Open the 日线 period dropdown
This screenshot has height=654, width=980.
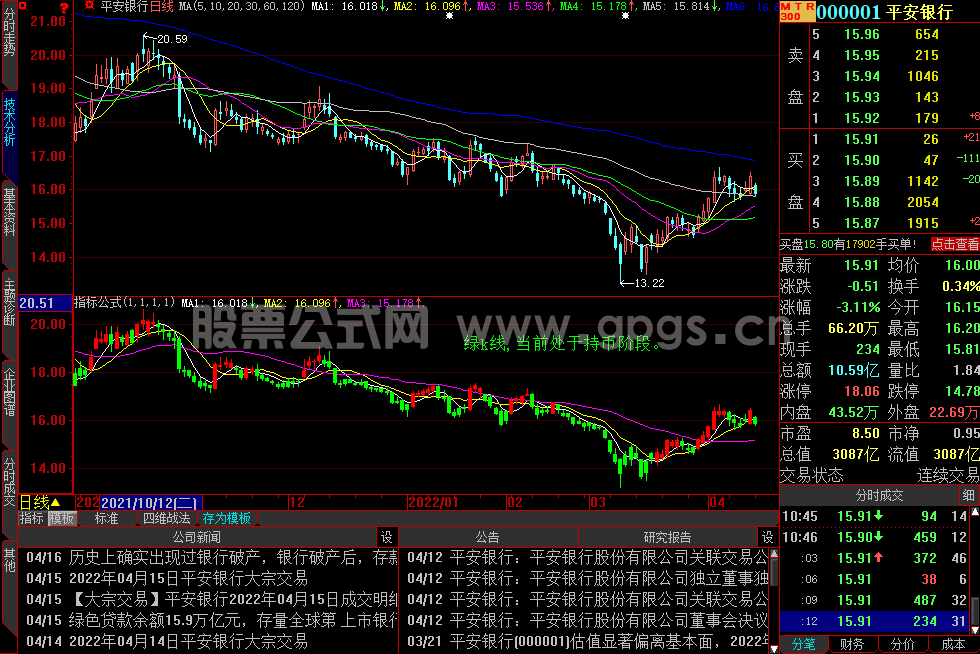[x=40, y=502]
